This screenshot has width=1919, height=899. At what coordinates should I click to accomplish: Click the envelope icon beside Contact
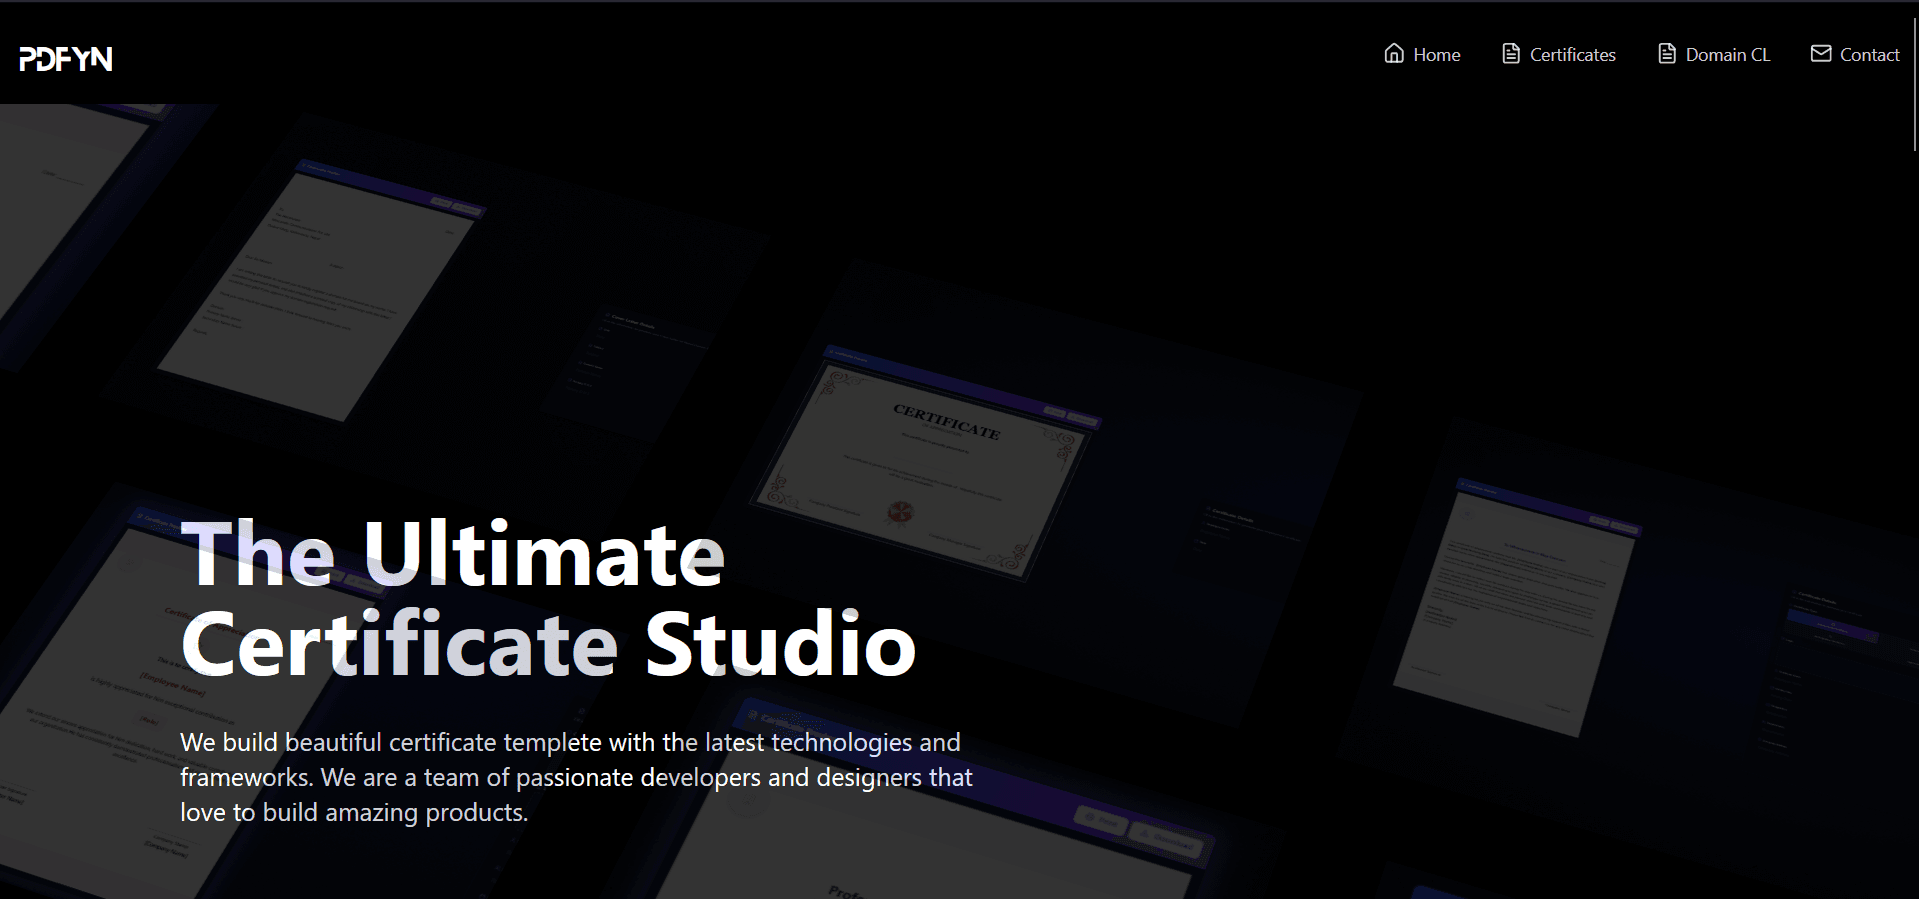pyautogui.click(x=1821, y=54)
